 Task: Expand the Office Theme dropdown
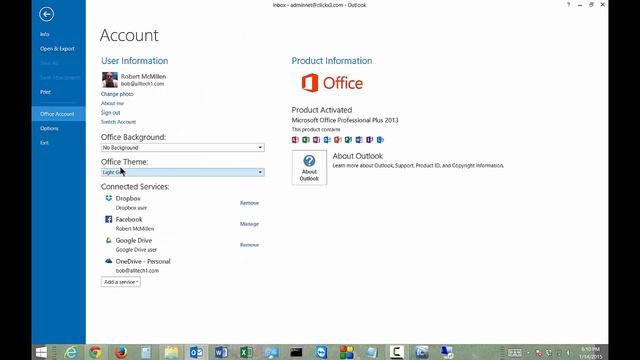[x=260, y=172]
